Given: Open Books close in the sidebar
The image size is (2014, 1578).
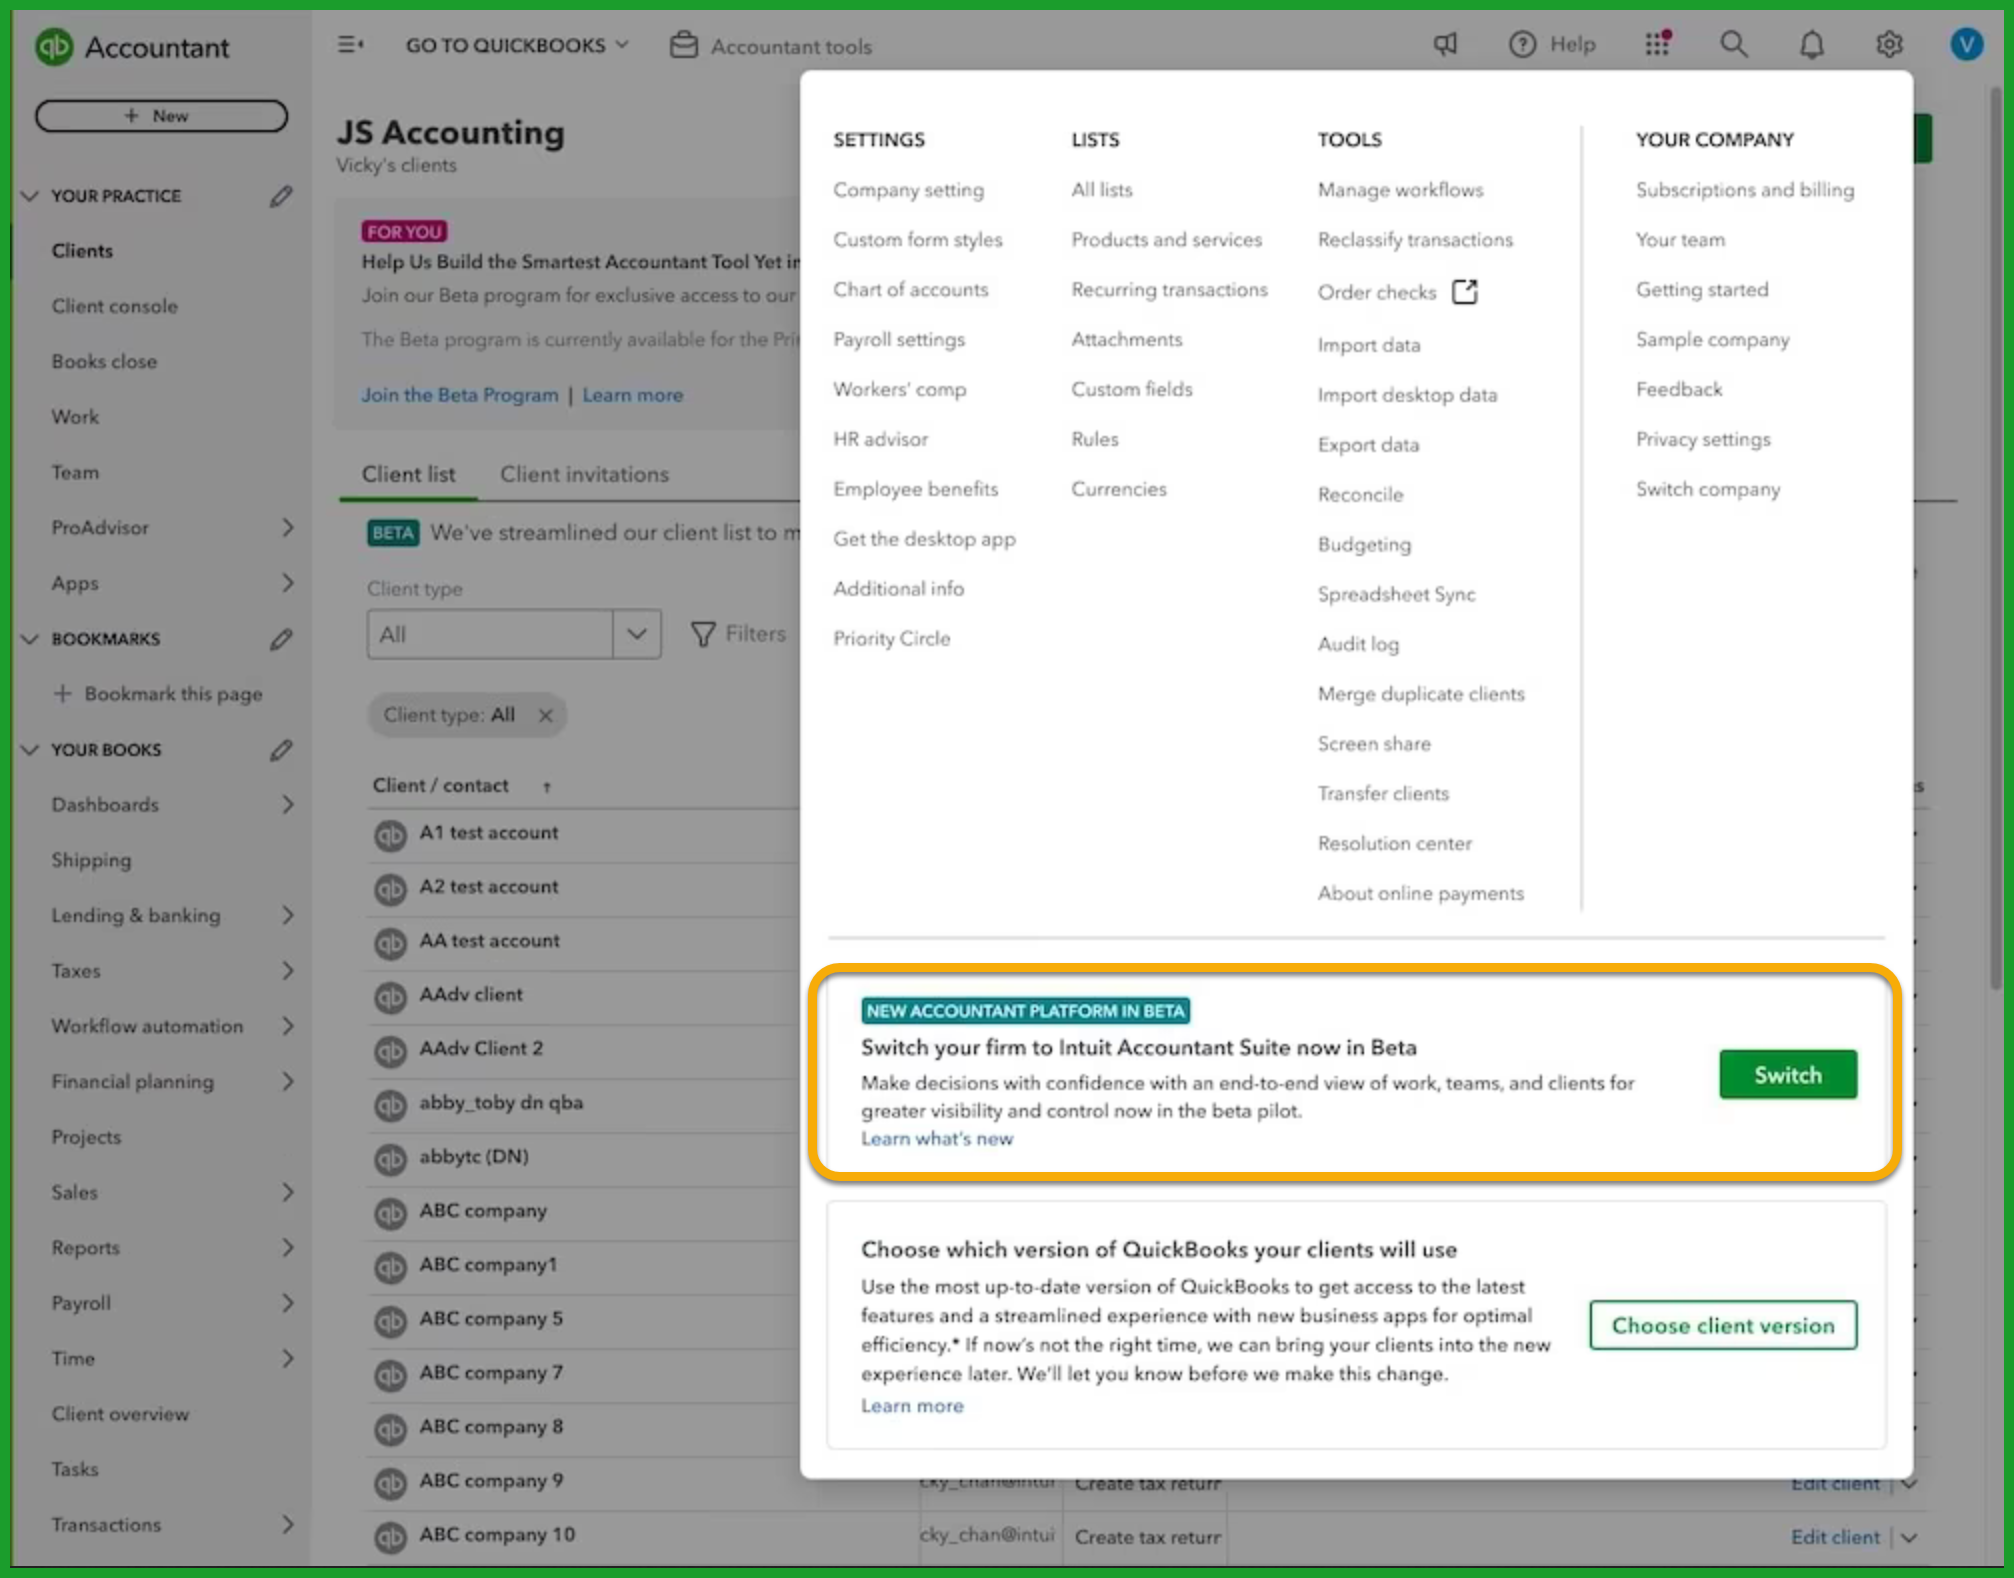Looking at the screenshot, I should coord(104,361).
